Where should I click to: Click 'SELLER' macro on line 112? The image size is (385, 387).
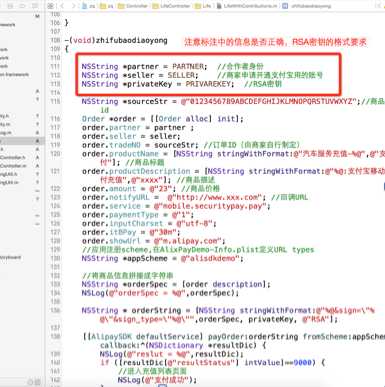183,75
